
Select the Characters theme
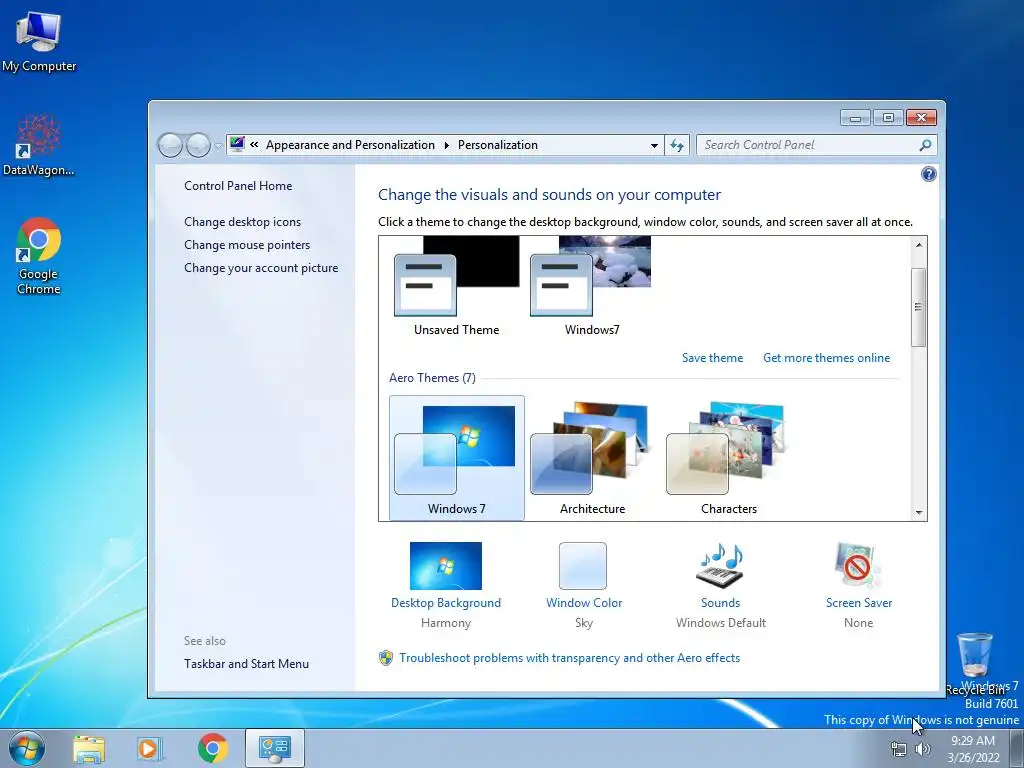point(728,458)
